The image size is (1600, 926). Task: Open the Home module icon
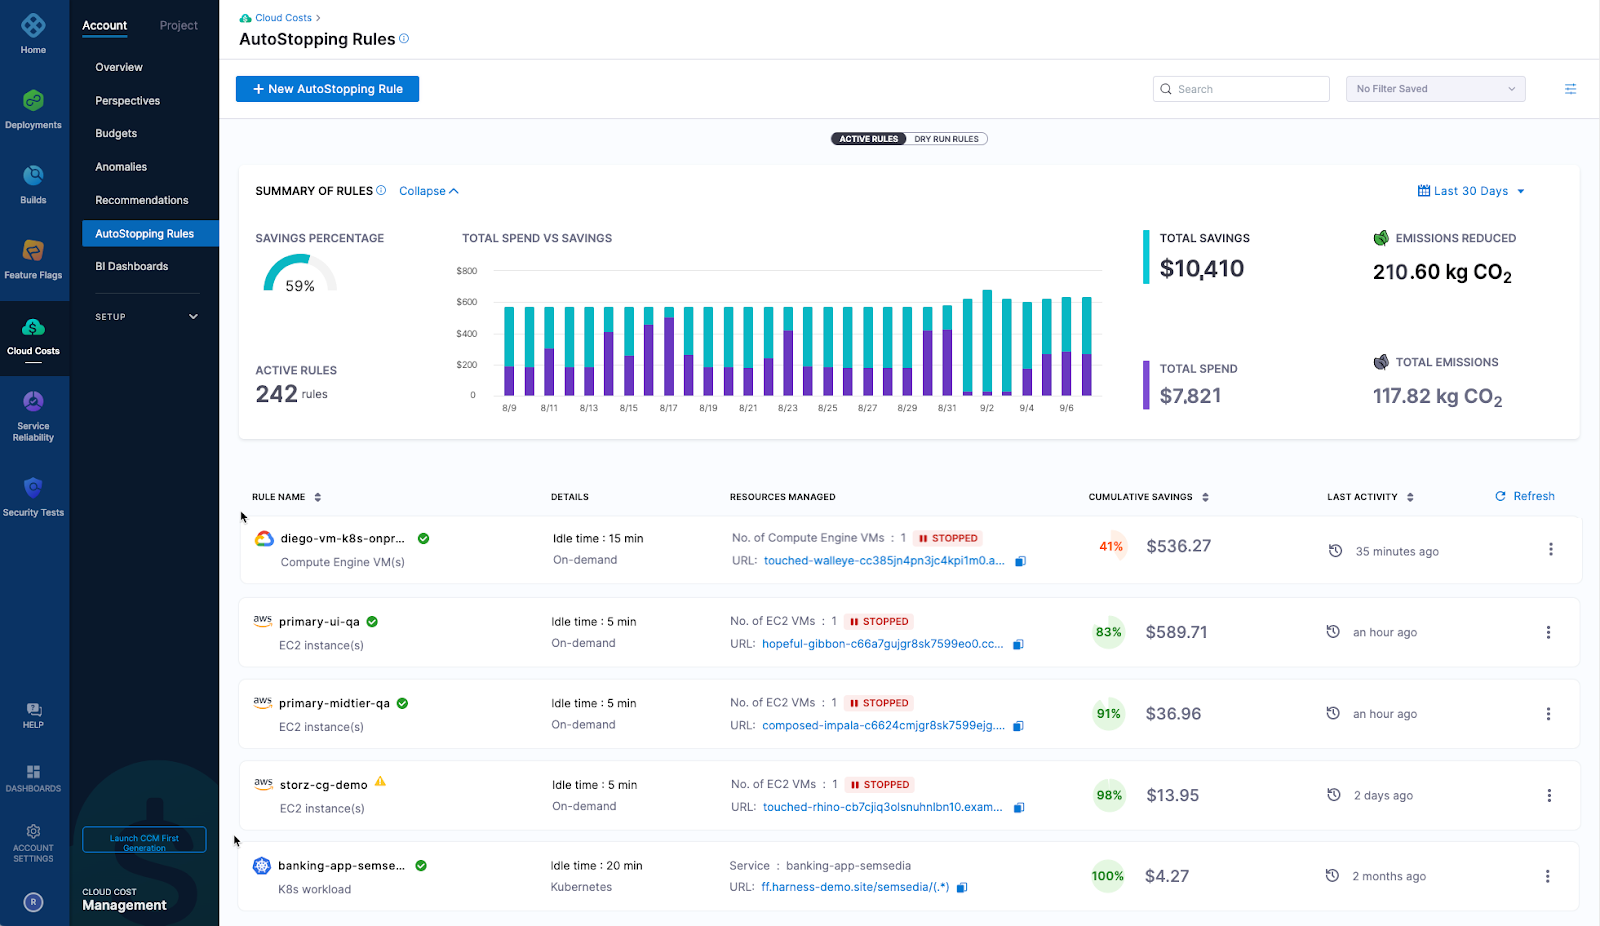33,25
